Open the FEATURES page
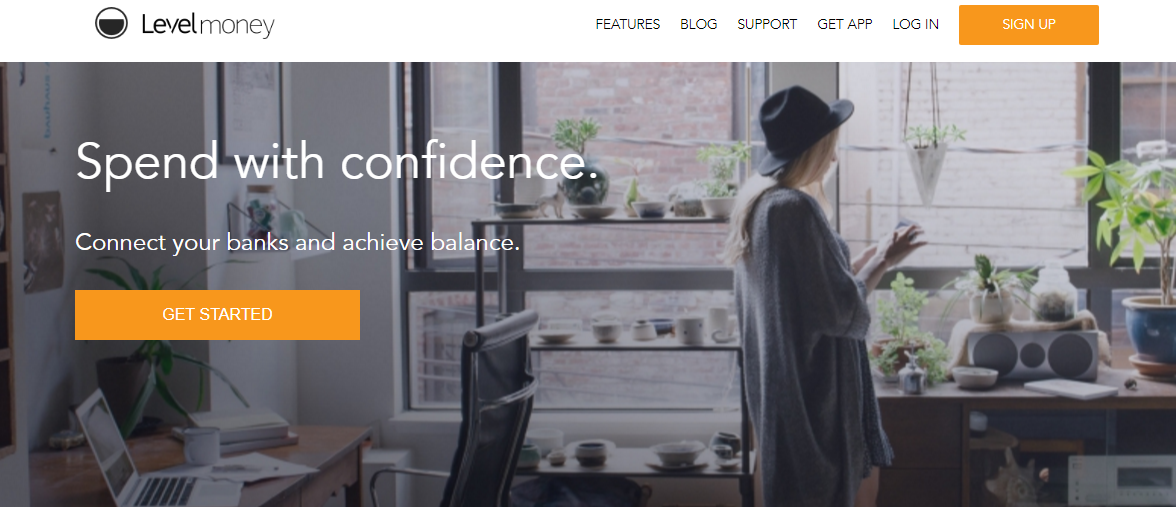Viewport: 1176px width, 507px height. pos(628,24)
